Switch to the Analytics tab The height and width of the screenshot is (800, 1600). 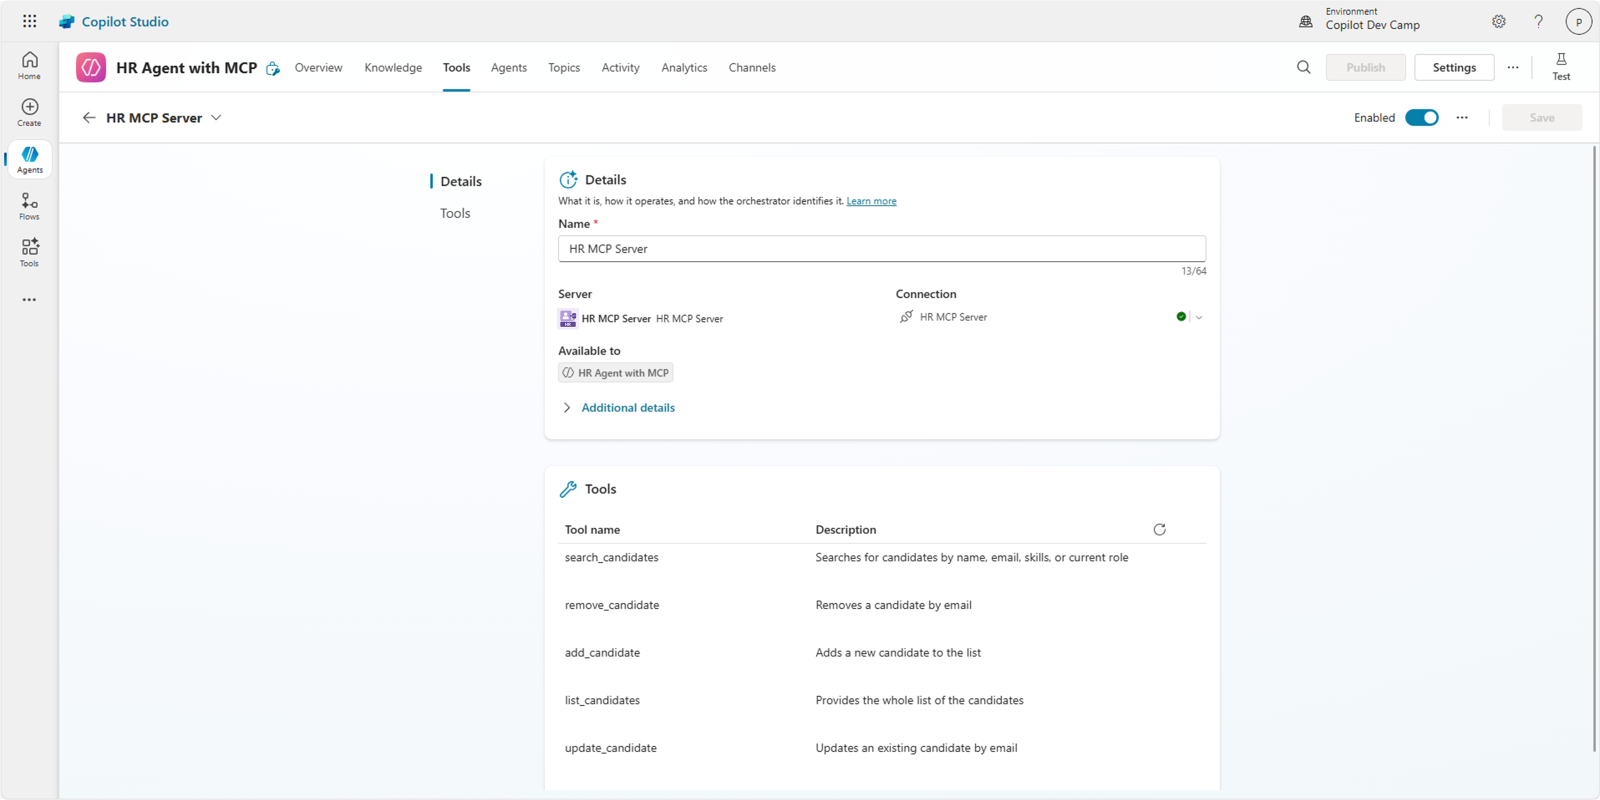[684, 67]
